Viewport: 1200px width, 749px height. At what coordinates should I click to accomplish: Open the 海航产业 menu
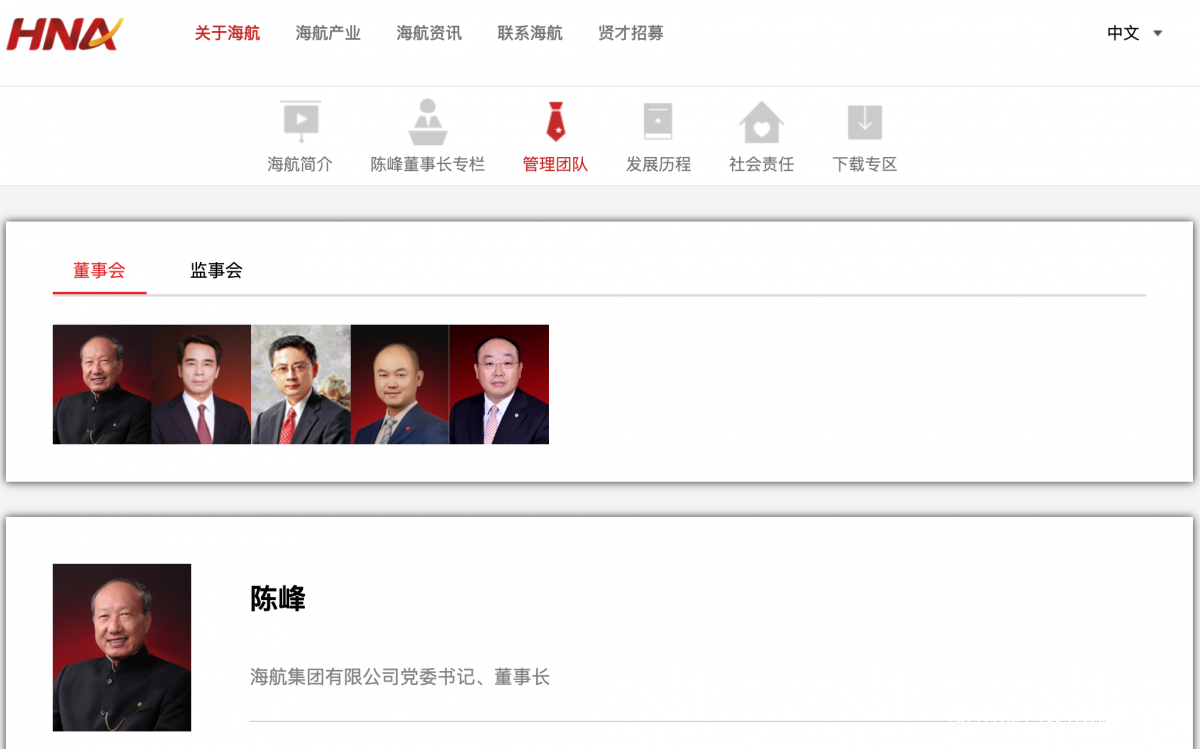click(x=328, y=33)
